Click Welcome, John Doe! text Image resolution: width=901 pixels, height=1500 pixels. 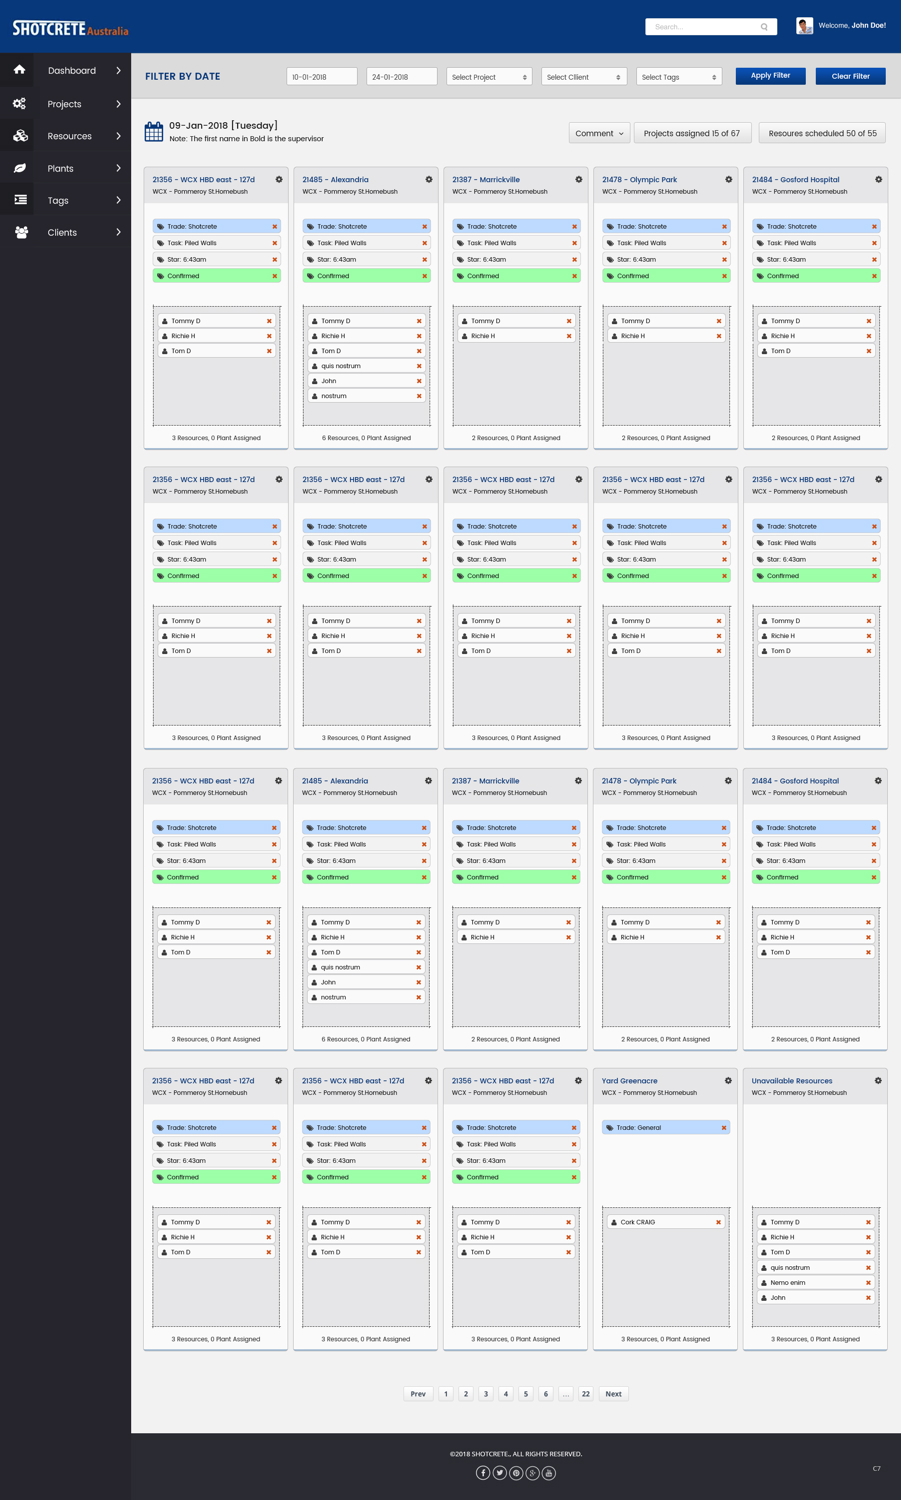click(852, 26)
